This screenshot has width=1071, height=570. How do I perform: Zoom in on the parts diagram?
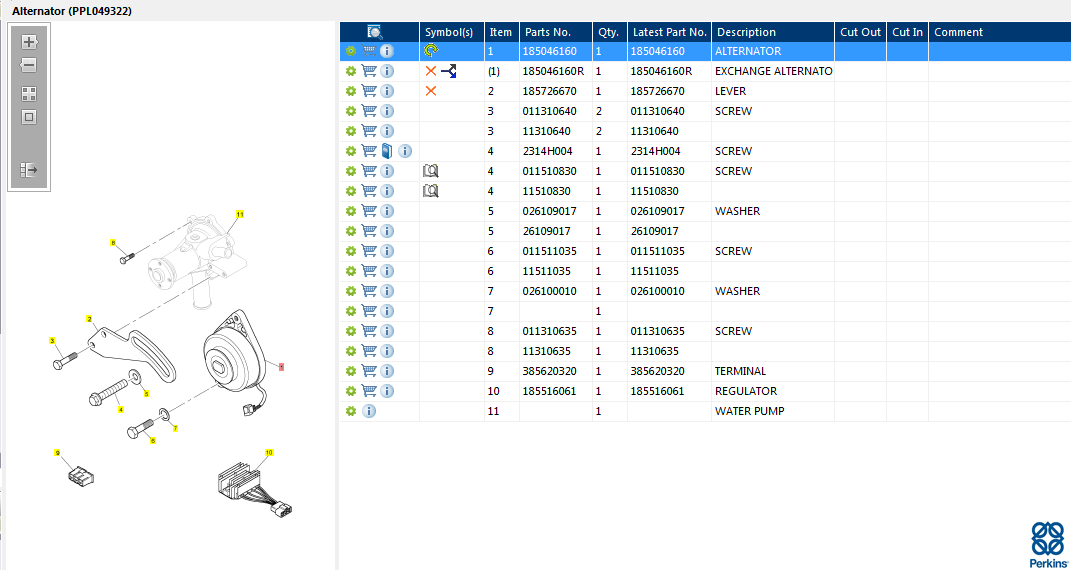pyautogui.click(x=29, y=42)
